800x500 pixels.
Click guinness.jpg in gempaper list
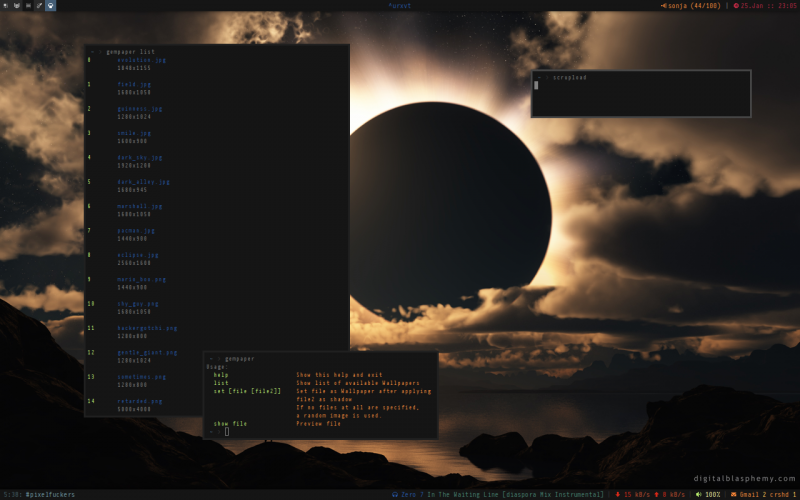coord(140,109)
